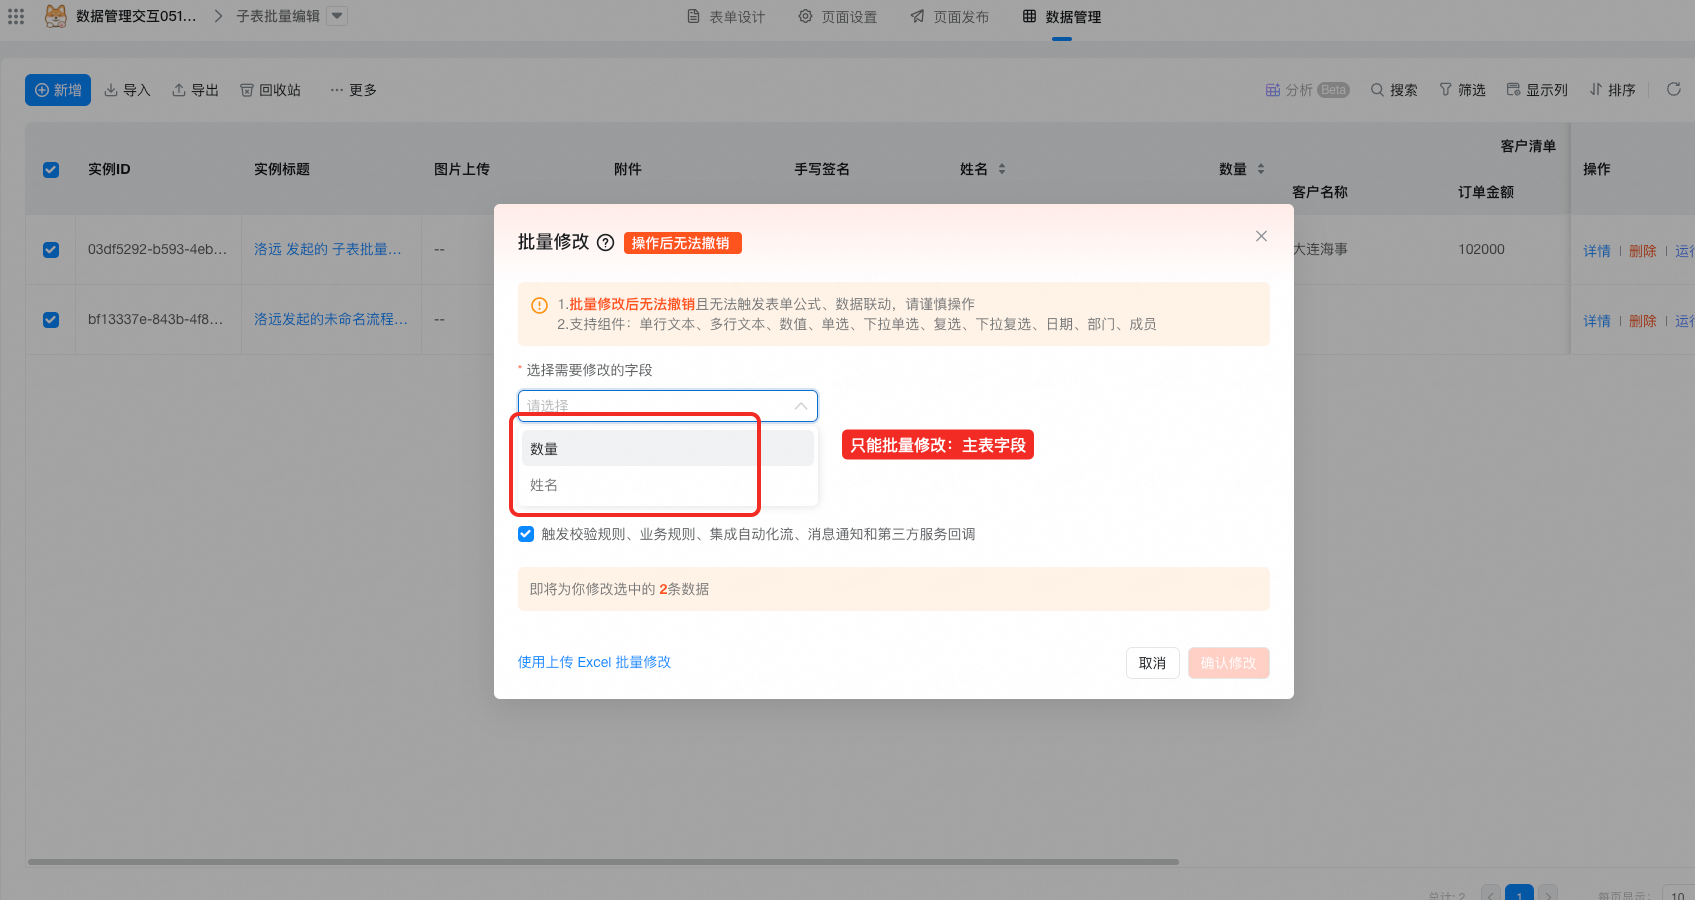Screen dimensions: 1695x900
Task: Open the 排序 sort tool
Action: coord(1612,90)
